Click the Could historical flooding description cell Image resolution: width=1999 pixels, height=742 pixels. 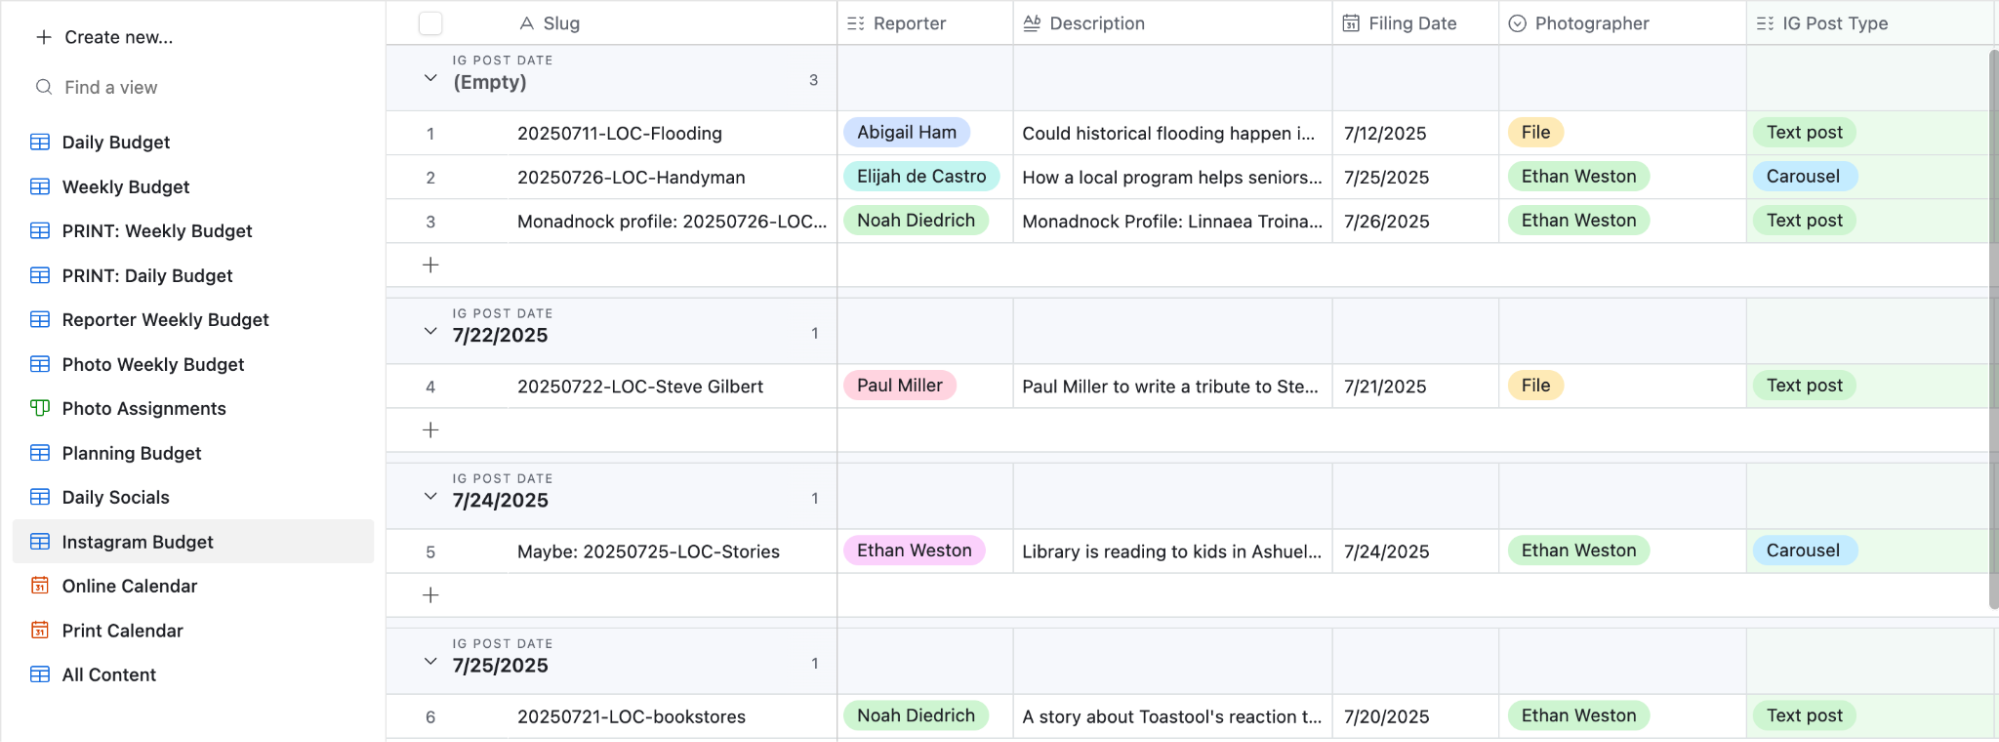point(1172,133)
